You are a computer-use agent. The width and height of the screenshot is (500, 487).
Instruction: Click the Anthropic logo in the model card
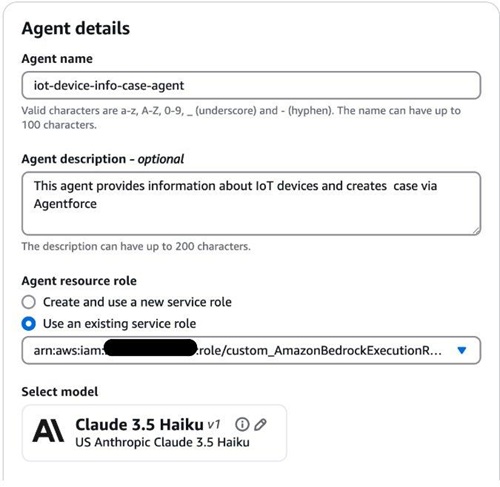48,431
